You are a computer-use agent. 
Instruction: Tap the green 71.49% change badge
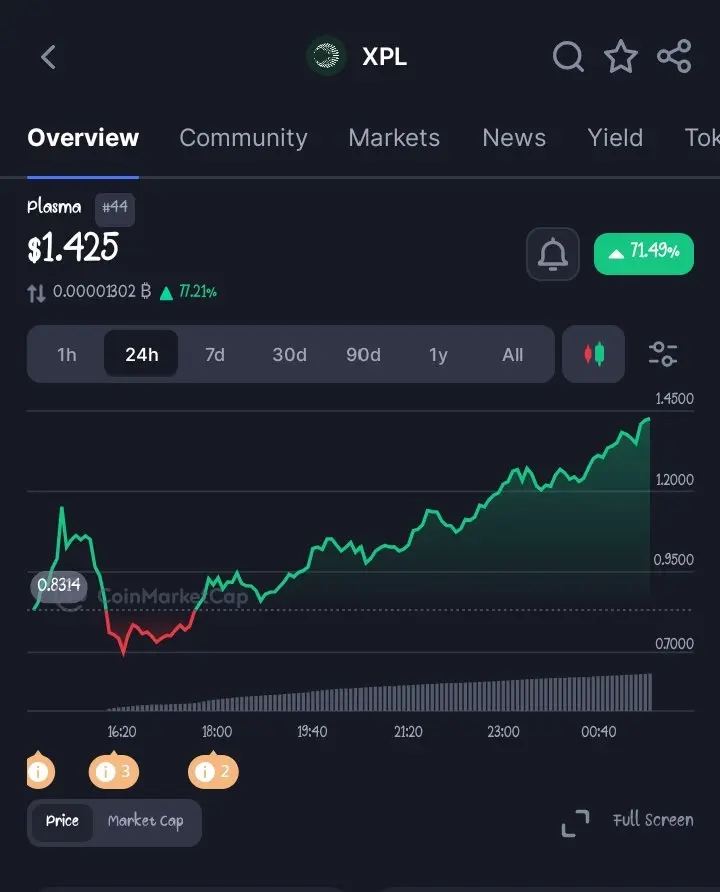[x=644, y=254]
